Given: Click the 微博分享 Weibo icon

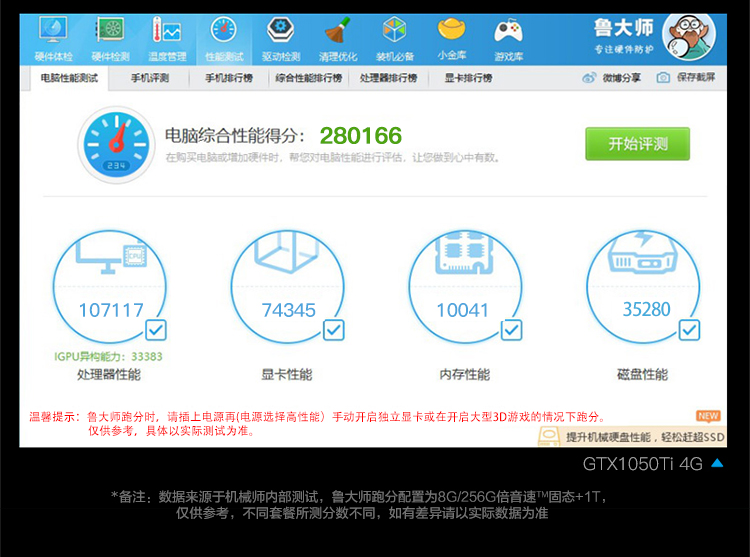Looking at the screenshot, I should pyautogui.click(x=589, y=77).
